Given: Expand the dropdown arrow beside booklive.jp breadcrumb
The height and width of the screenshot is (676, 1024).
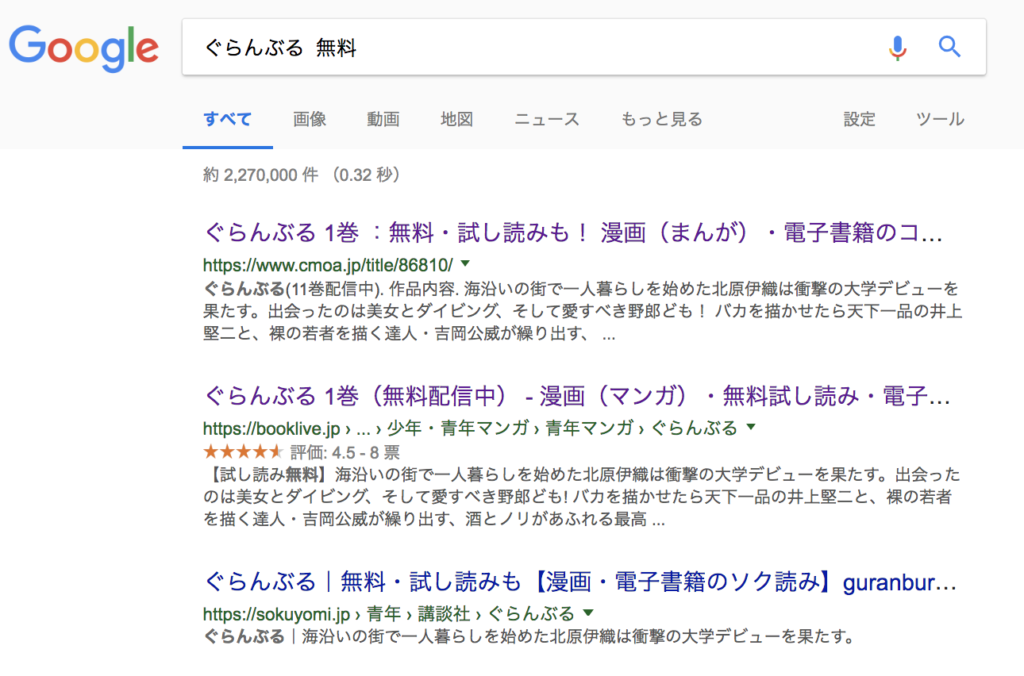Looking at the screenshot, I should 751,427.
